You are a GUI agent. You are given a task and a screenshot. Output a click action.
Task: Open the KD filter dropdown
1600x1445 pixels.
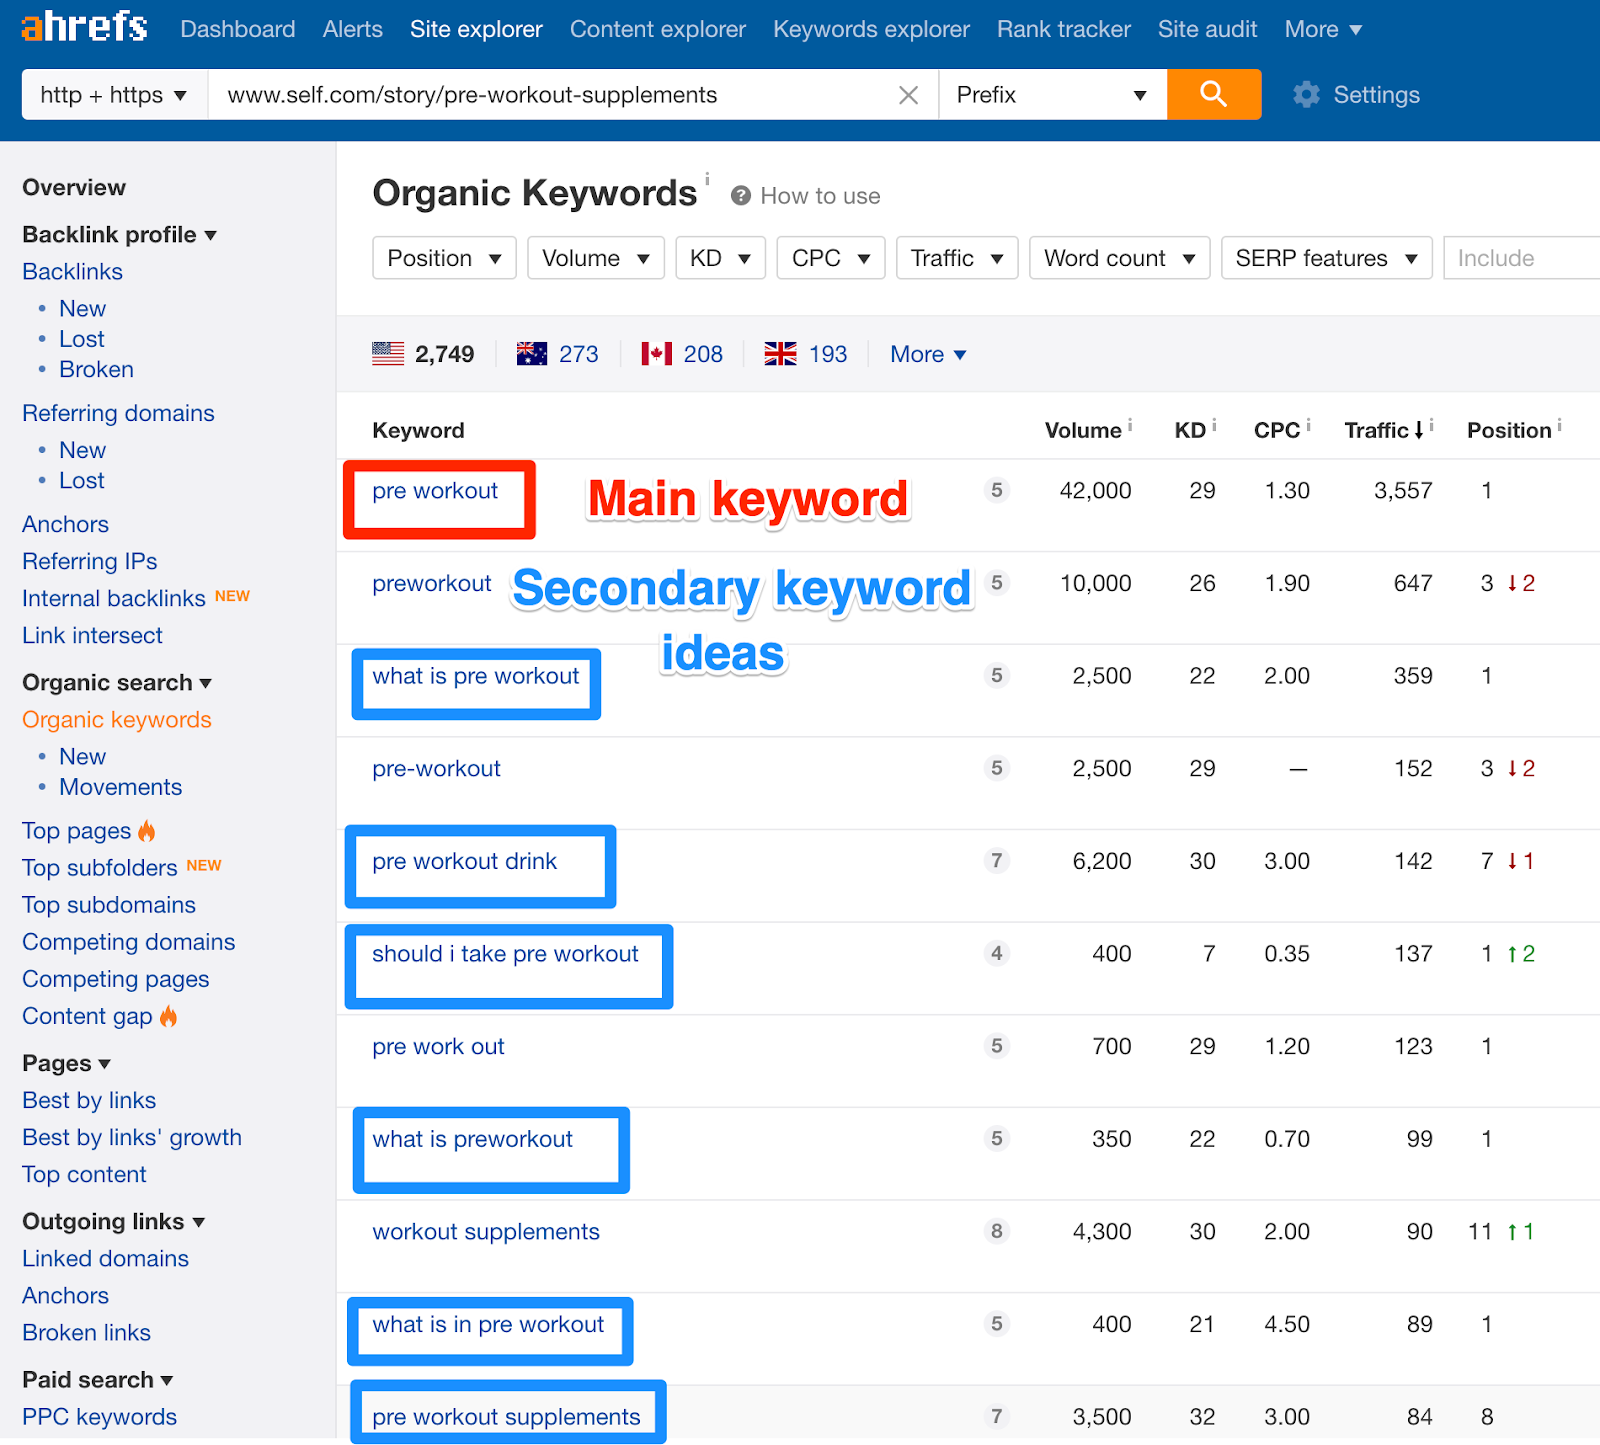[720, 258]
